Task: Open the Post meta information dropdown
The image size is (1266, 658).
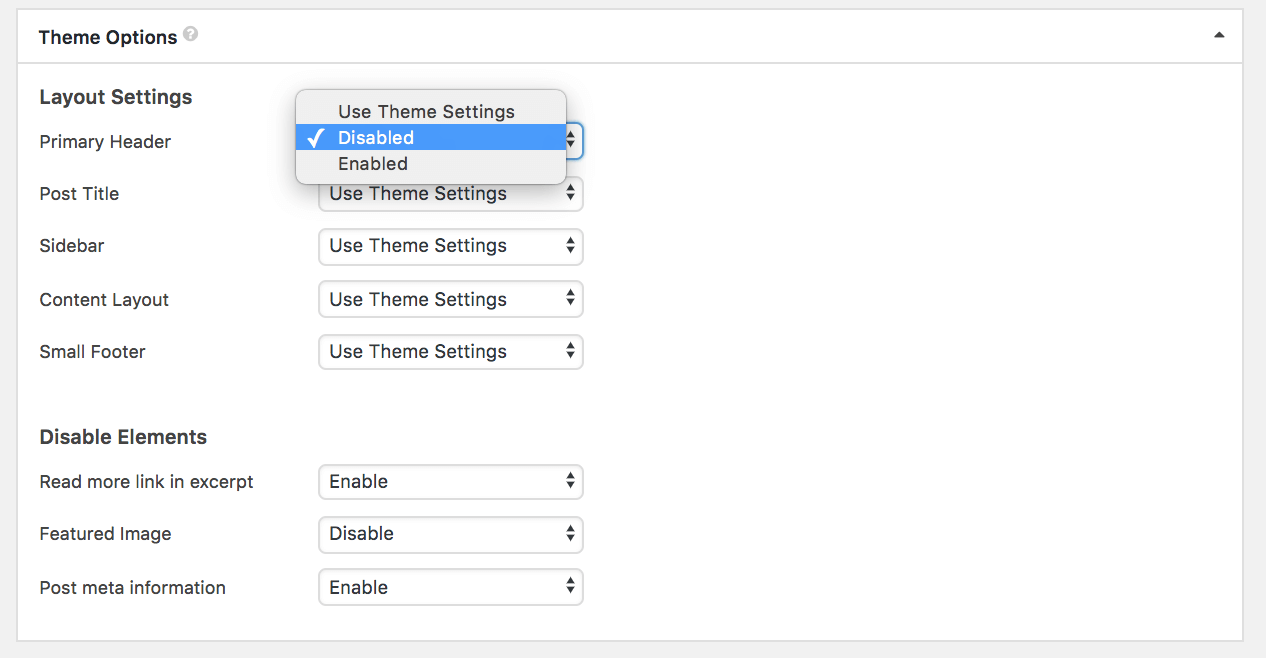Action: pos(451,587)
